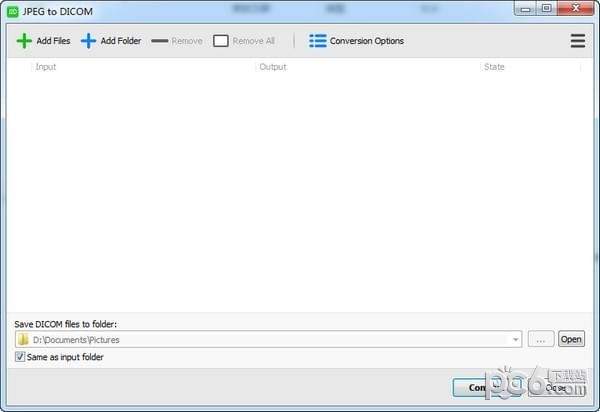
Task: Click the Remove All square icon
Action: coord(220,41)
